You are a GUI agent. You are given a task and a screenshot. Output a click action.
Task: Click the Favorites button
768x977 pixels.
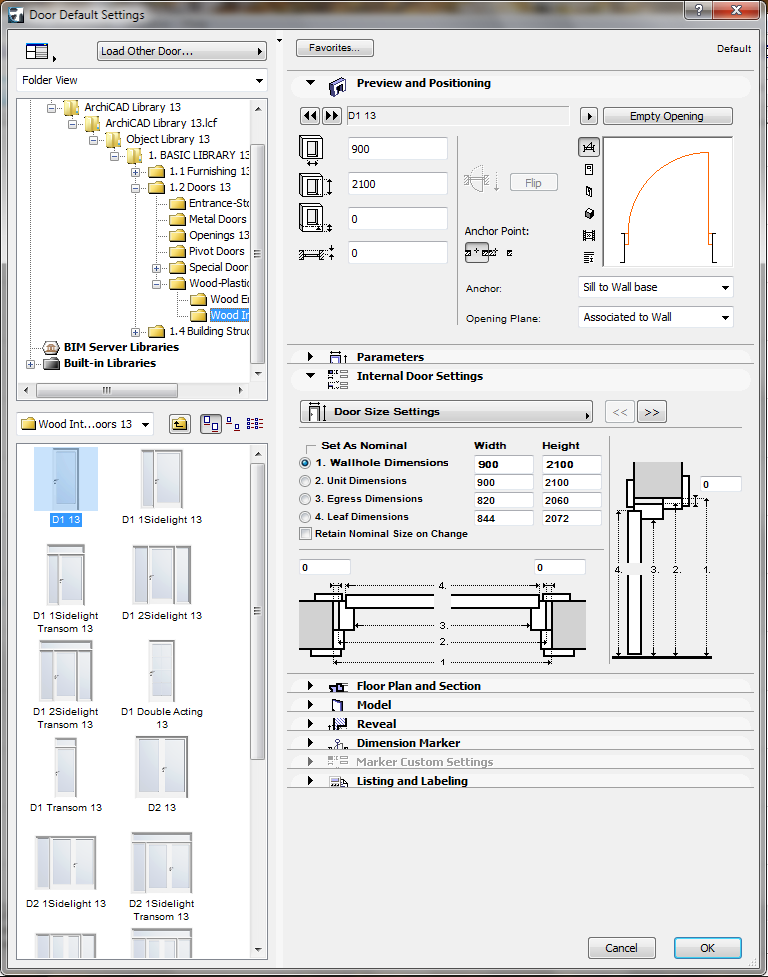click(334, 48)
